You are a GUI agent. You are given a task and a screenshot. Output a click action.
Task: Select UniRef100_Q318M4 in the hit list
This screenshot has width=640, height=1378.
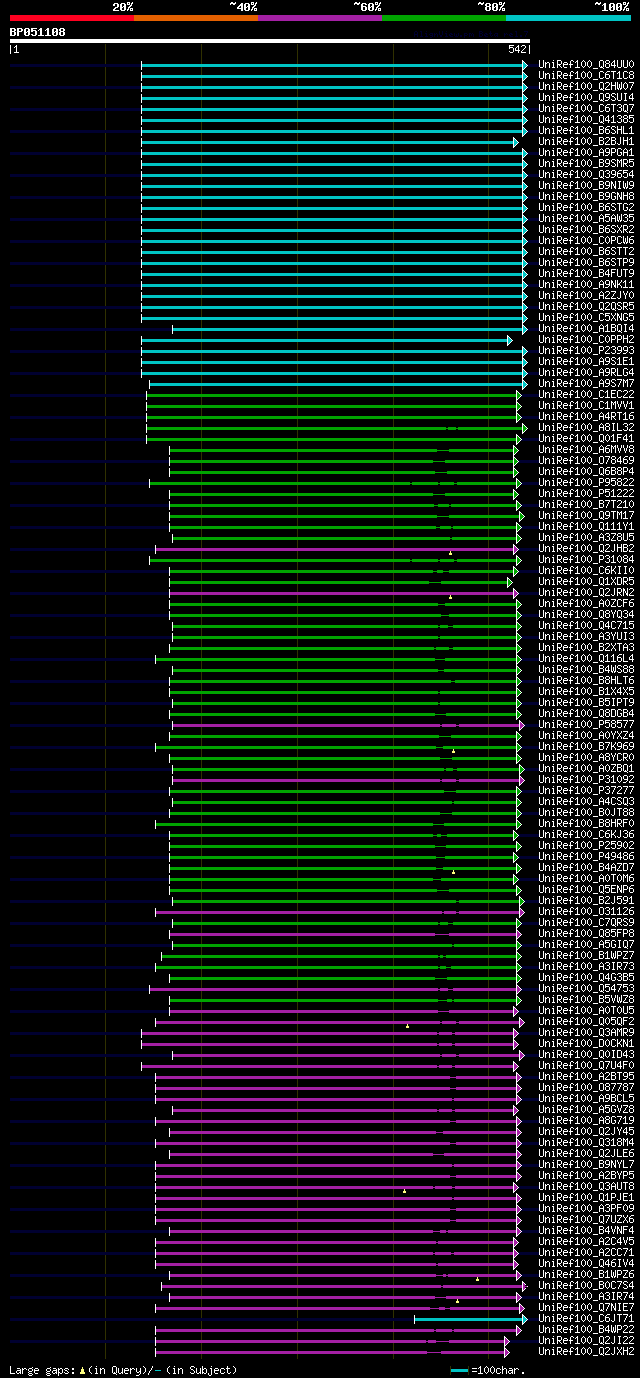(586, 1142)
